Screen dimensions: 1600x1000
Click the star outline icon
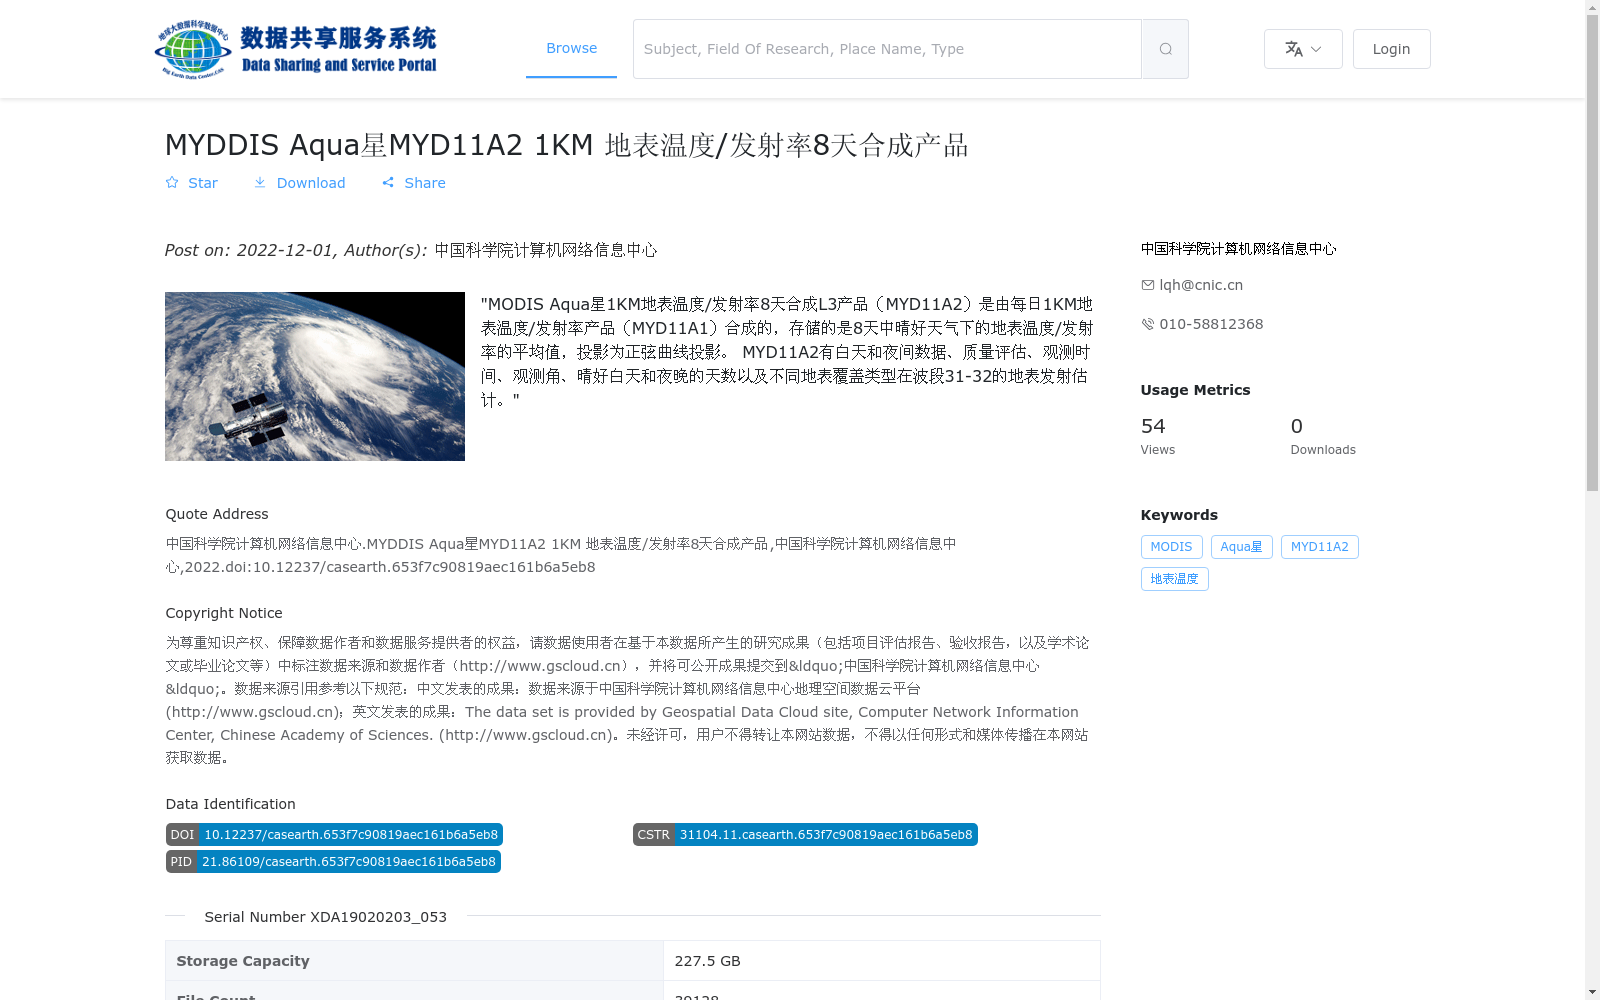click(172, 182)
